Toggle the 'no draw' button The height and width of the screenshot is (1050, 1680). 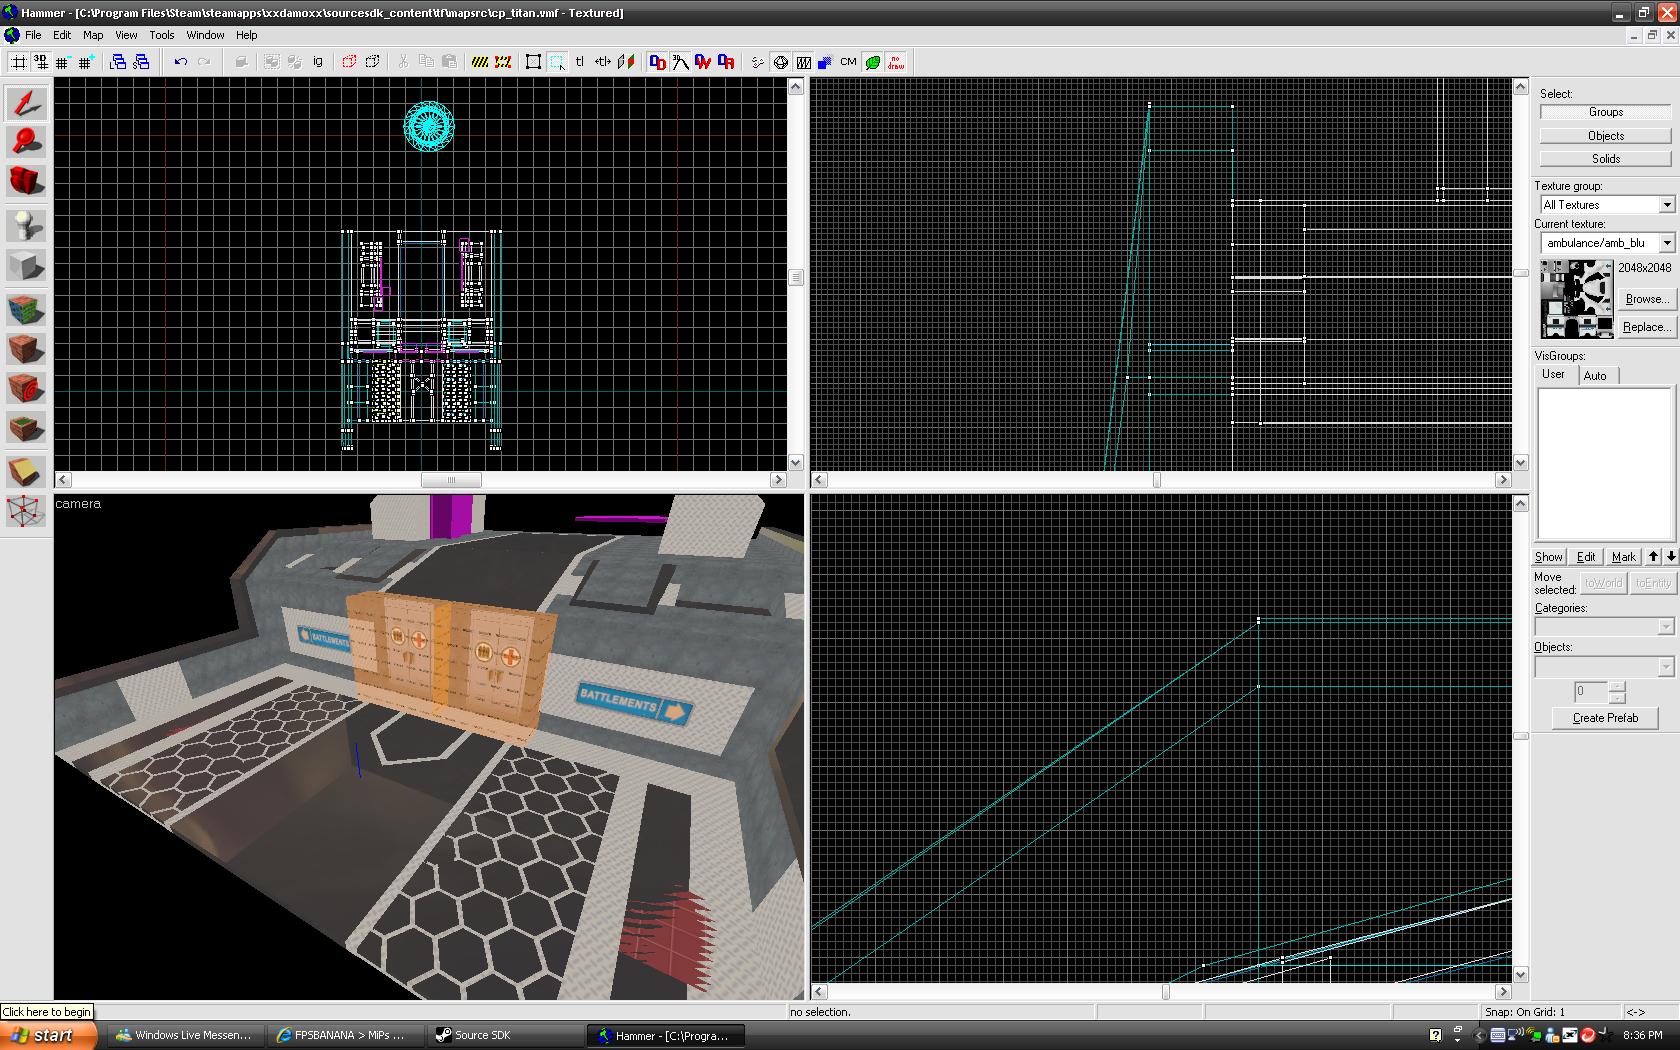click(x=896, y=62)
